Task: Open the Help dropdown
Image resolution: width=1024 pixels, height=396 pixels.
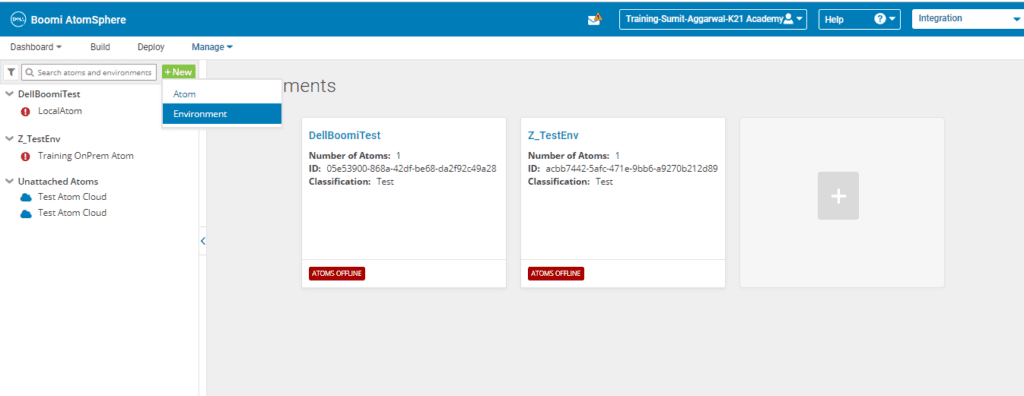Action: click(859, 19)
